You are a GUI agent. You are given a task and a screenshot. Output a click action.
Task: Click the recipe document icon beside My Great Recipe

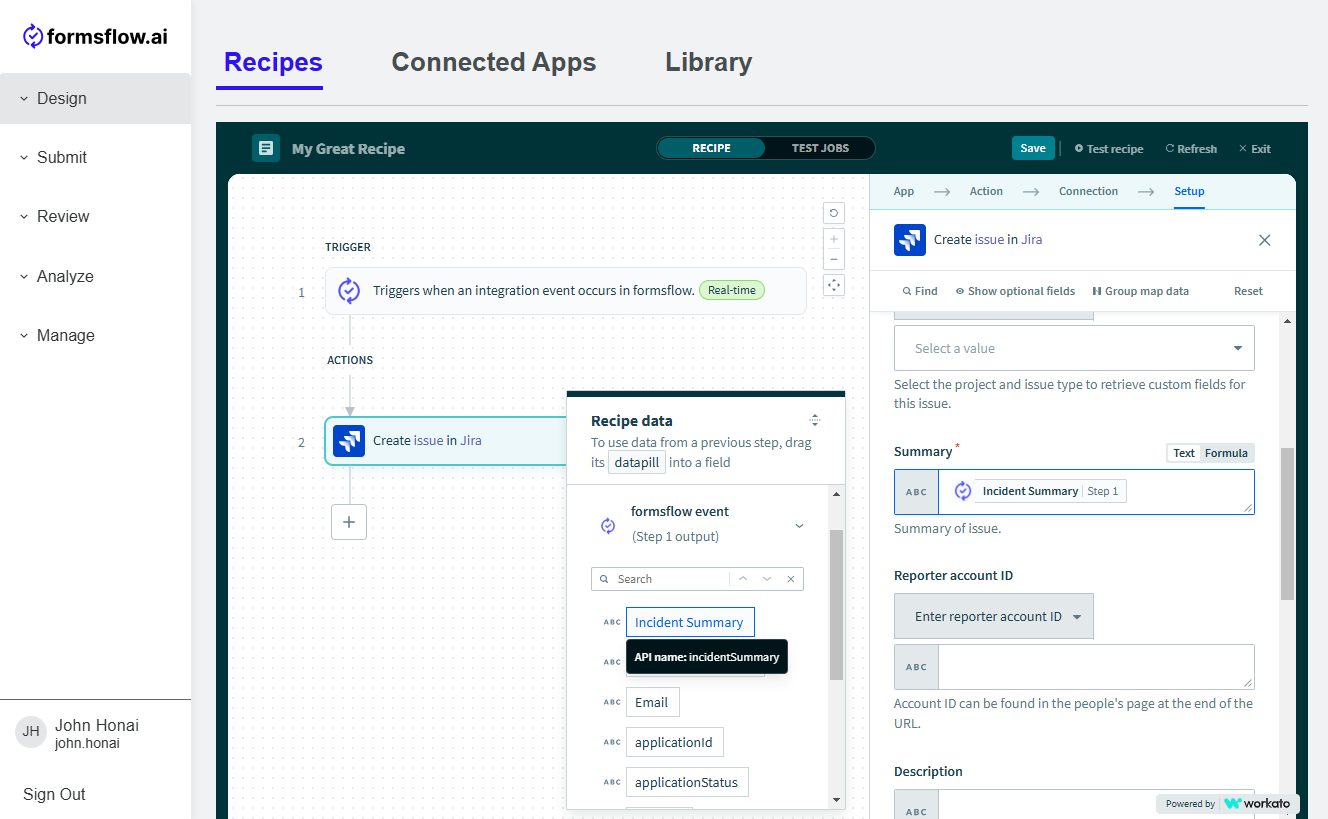[265, 148]
